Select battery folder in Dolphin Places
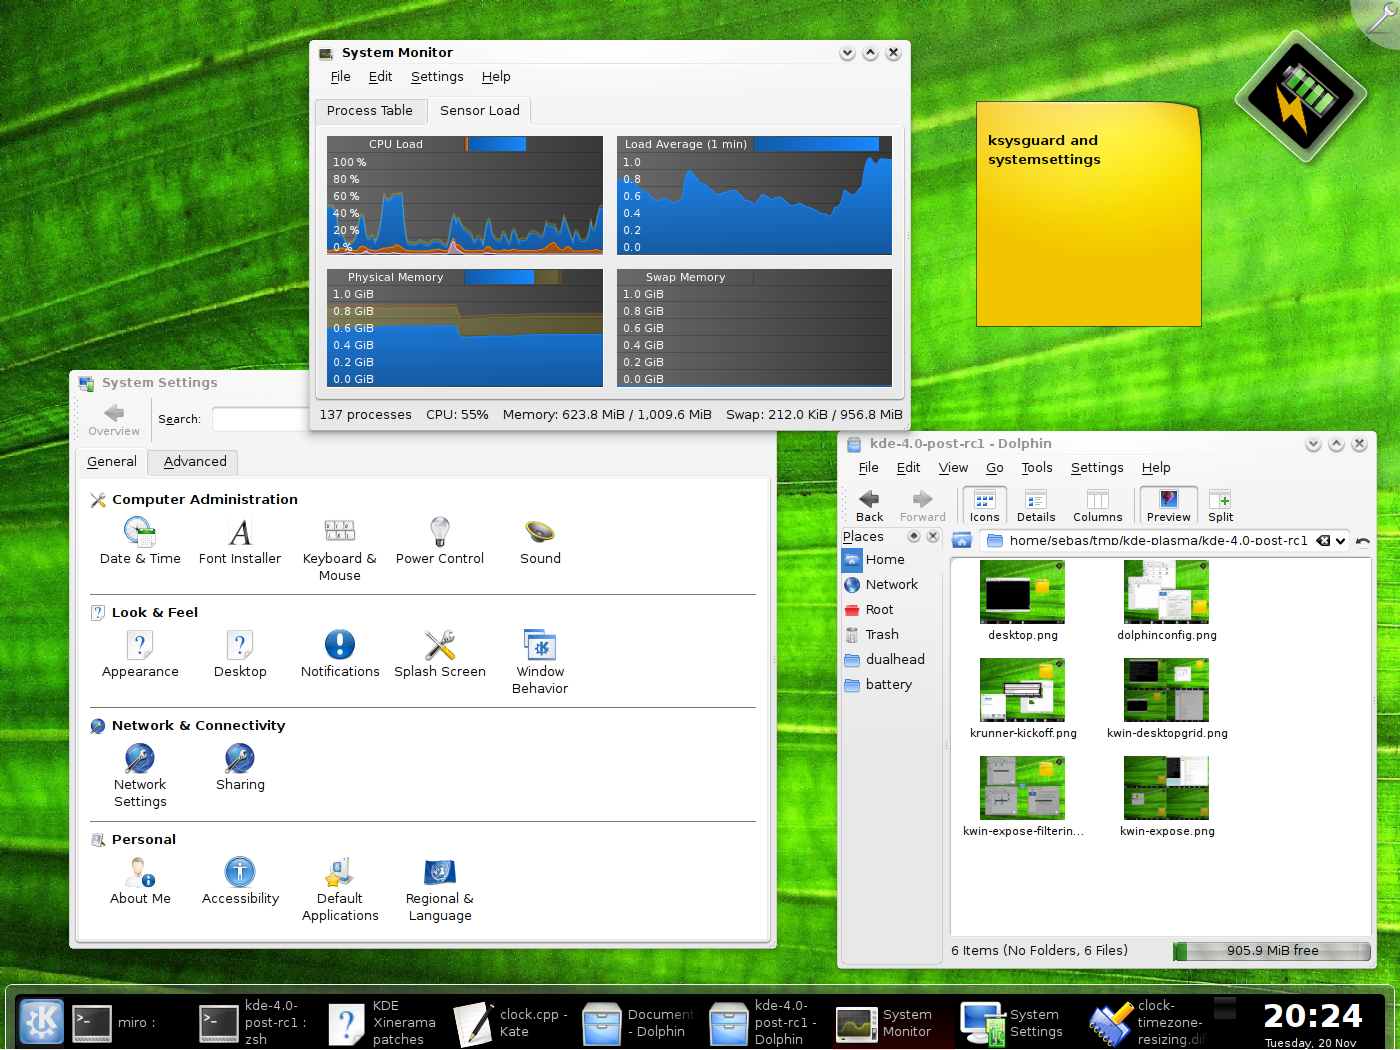 point(890,685)
